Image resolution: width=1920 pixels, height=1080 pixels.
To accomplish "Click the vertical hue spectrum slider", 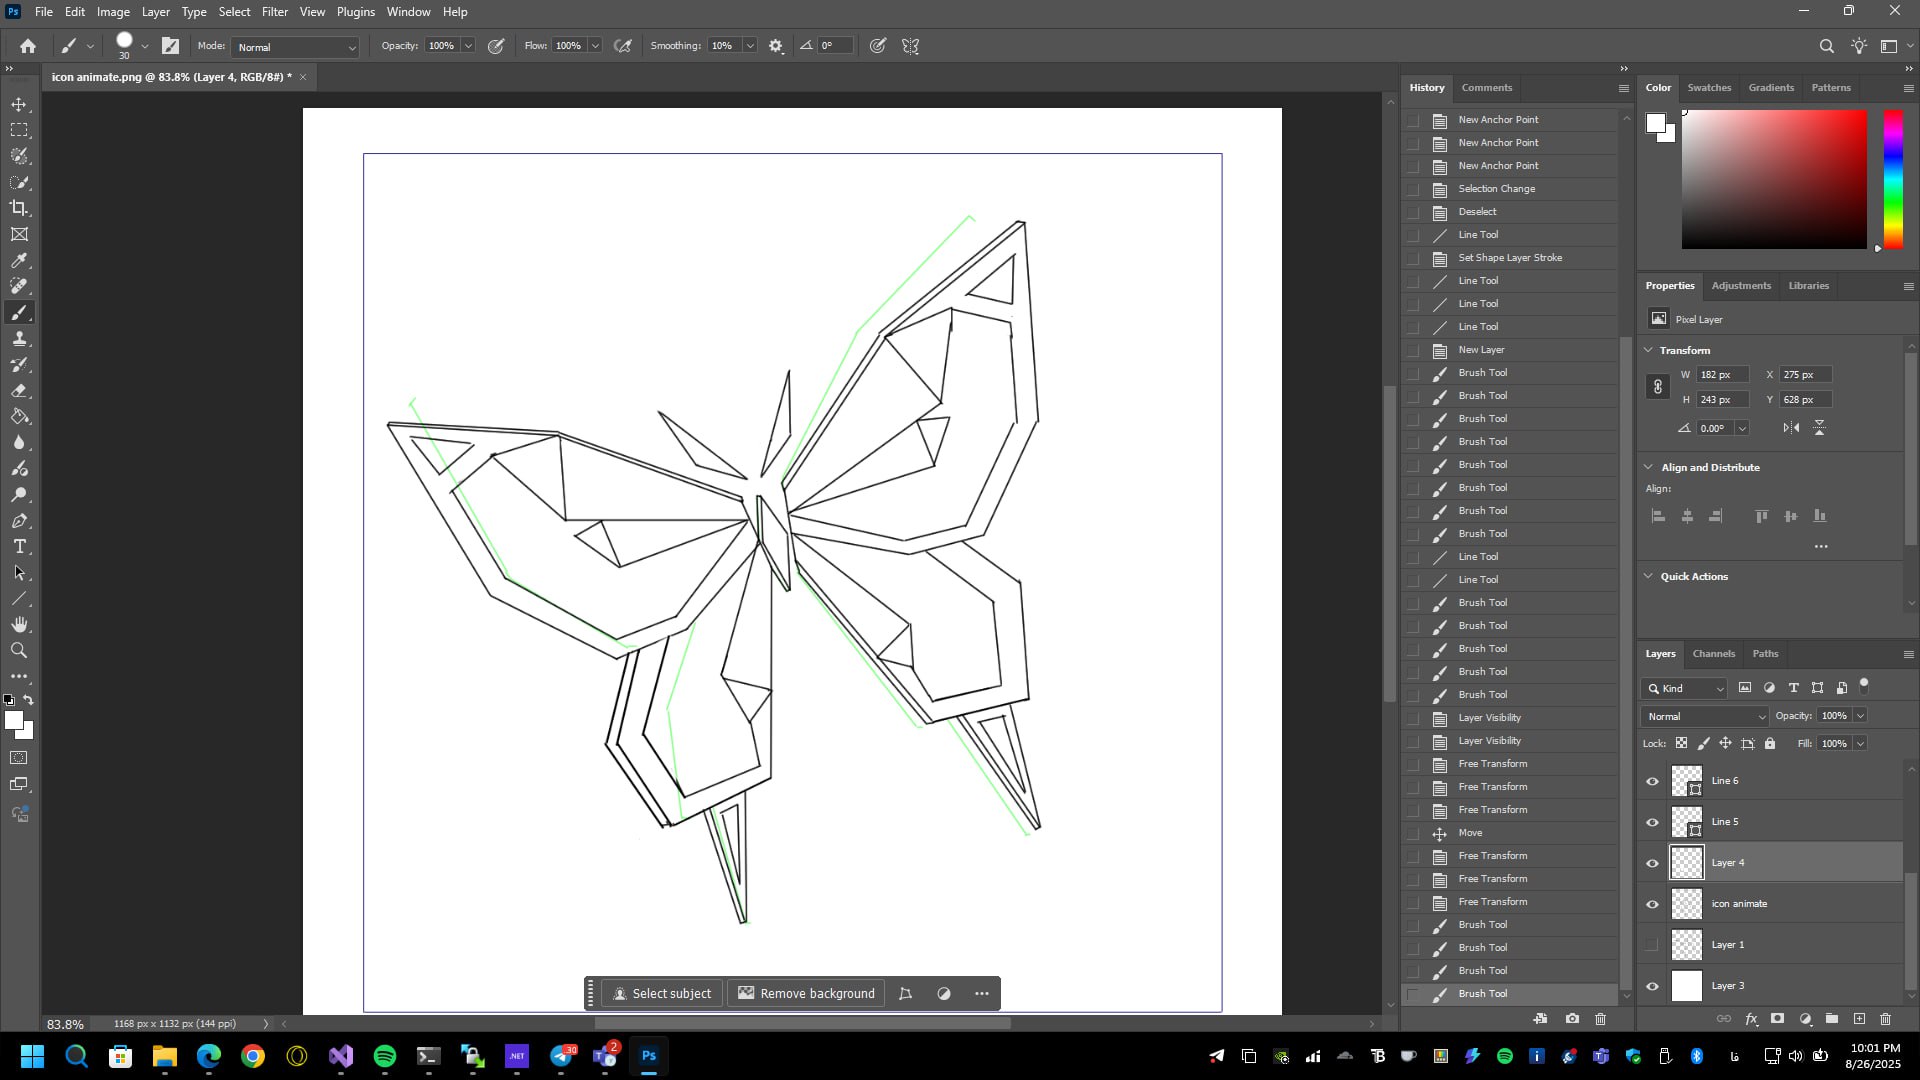I will [x=1893, y=178].
